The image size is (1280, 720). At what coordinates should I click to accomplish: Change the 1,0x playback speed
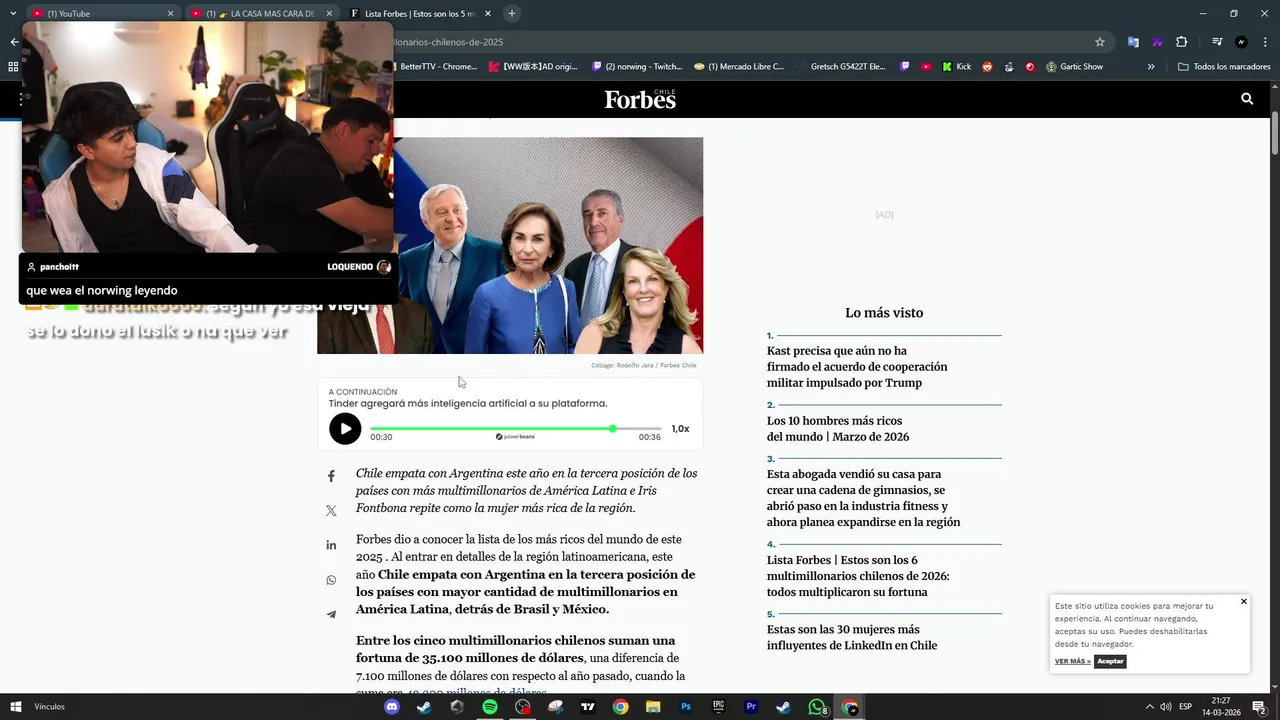click(680, 429)
